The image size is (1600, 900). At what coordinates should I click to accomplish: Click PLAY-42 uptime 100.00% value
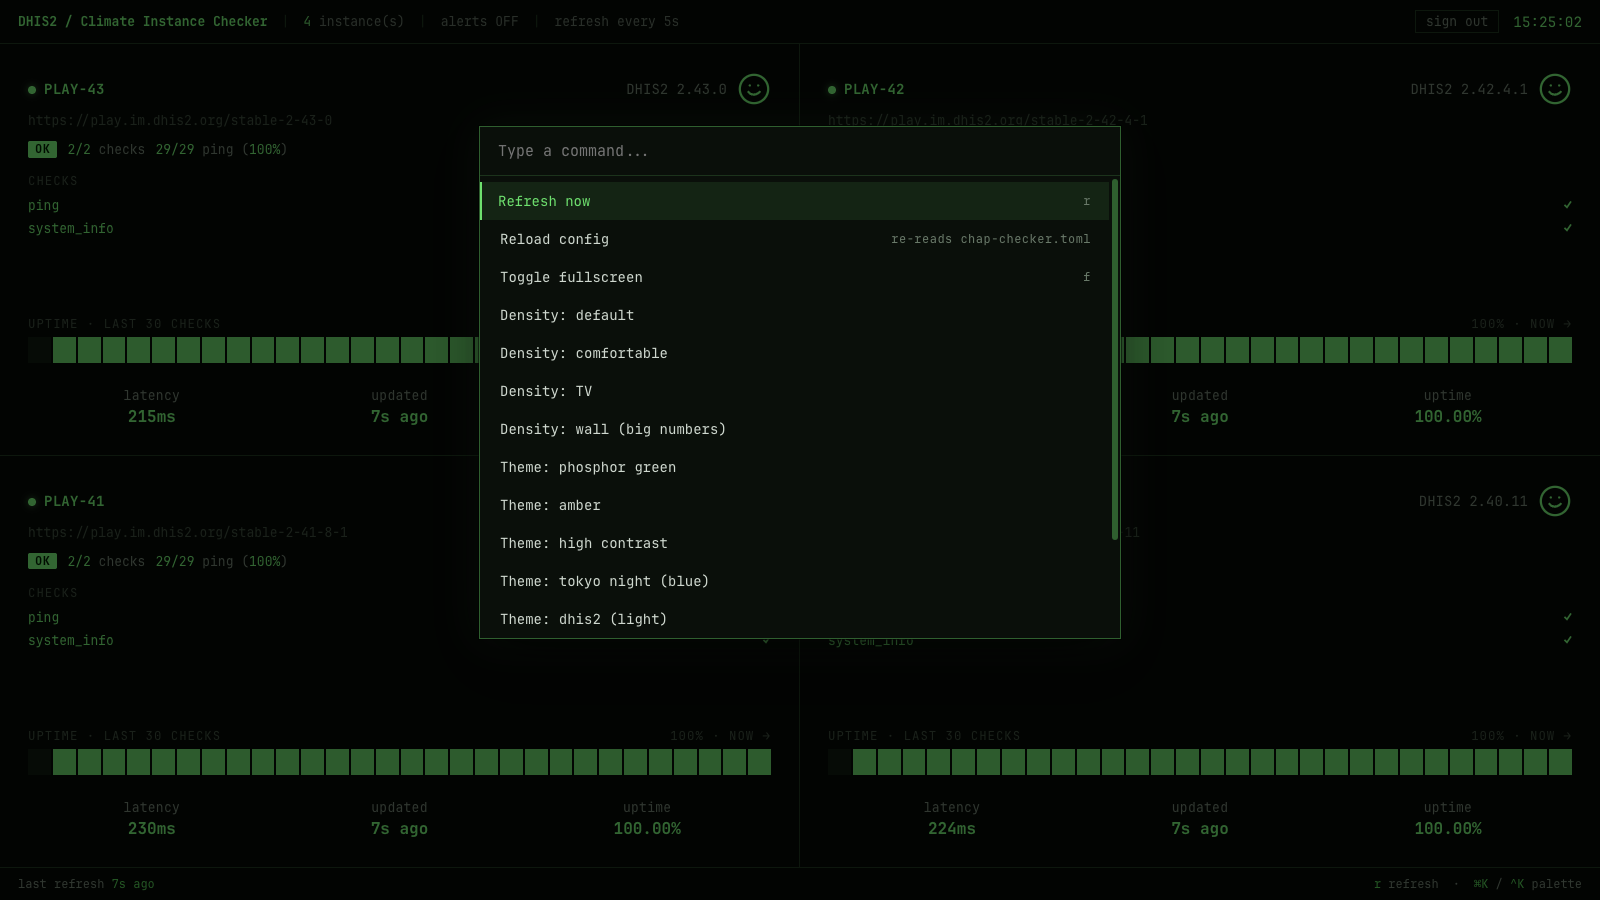[1448, 417]
